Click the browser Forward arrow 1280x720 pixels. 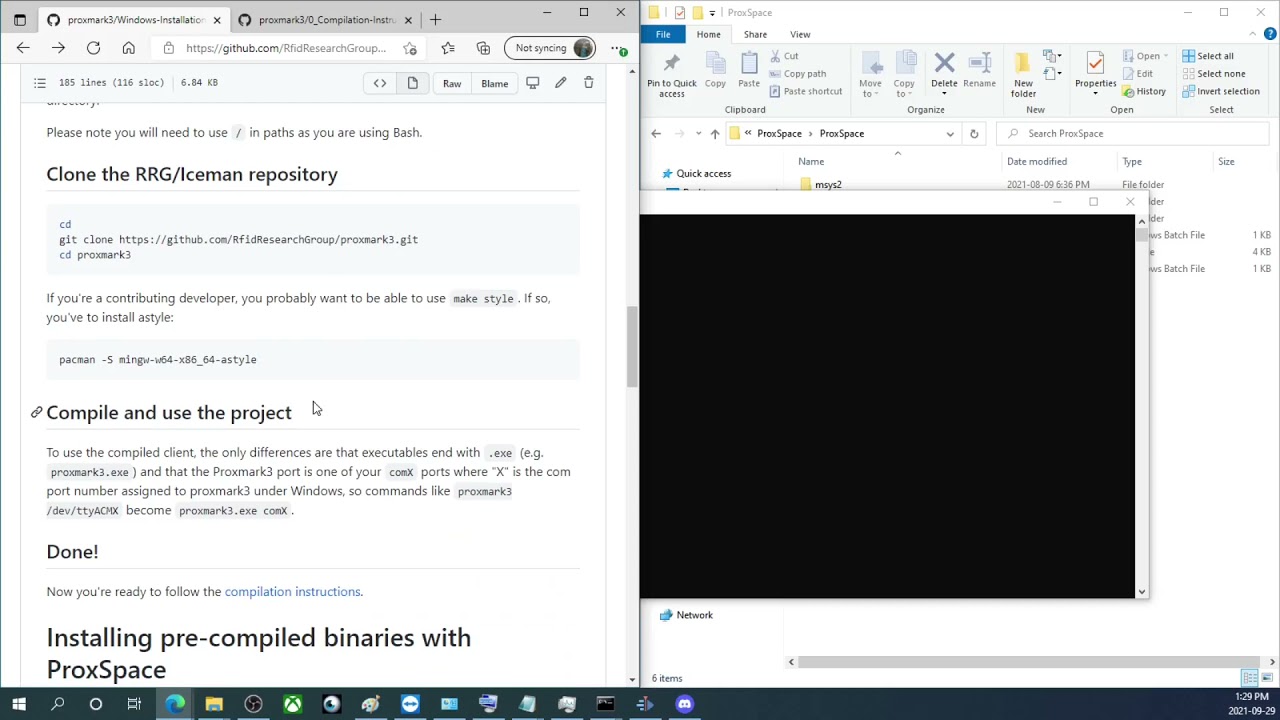(x=58, y=48)
